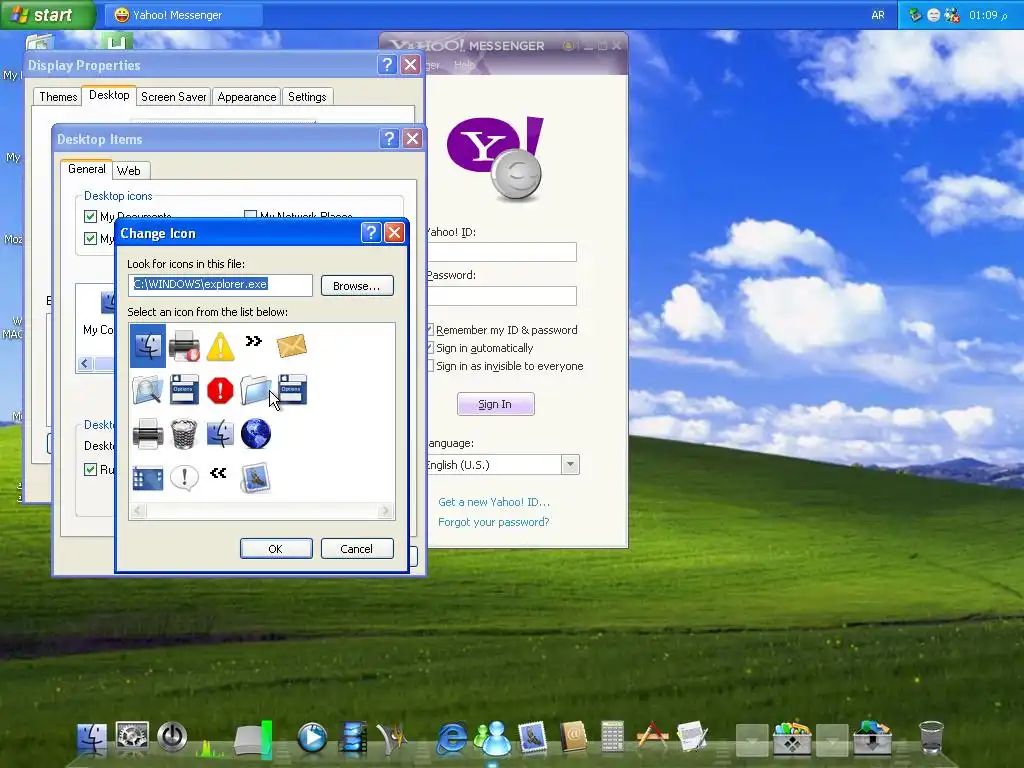Focus the Yahoo Password field

click(x=502, y=296)
